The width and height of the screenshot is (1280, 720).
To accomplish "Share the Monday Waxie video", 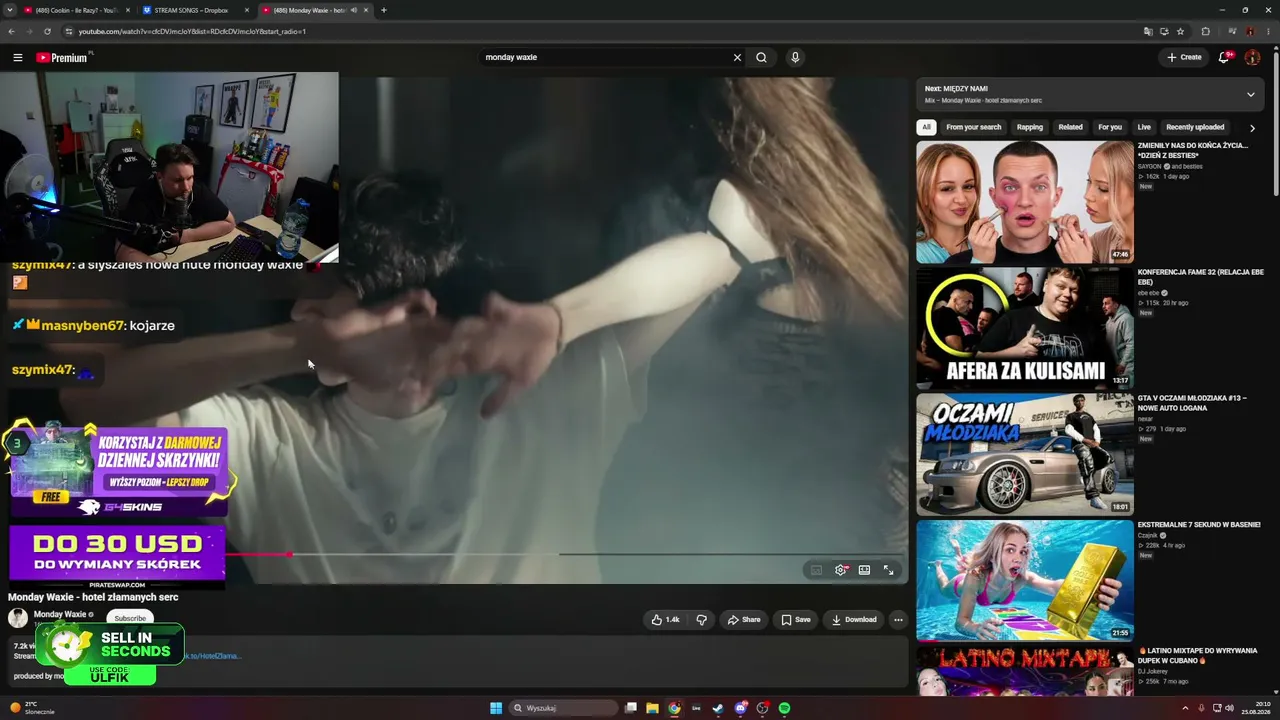I will click(744, 620).
